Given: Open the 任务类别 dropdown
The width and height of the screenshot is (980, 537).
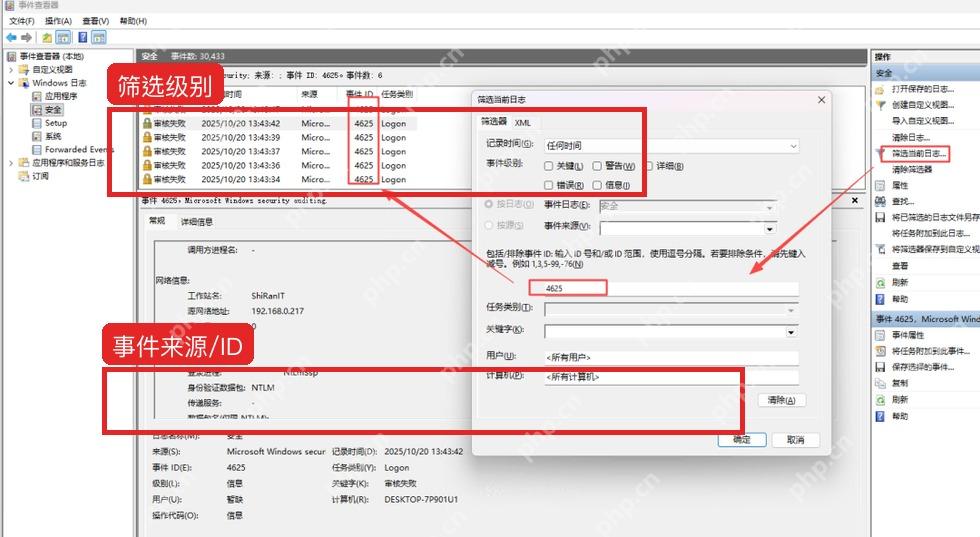Looking at the screenshot, I should pos(671,310).
